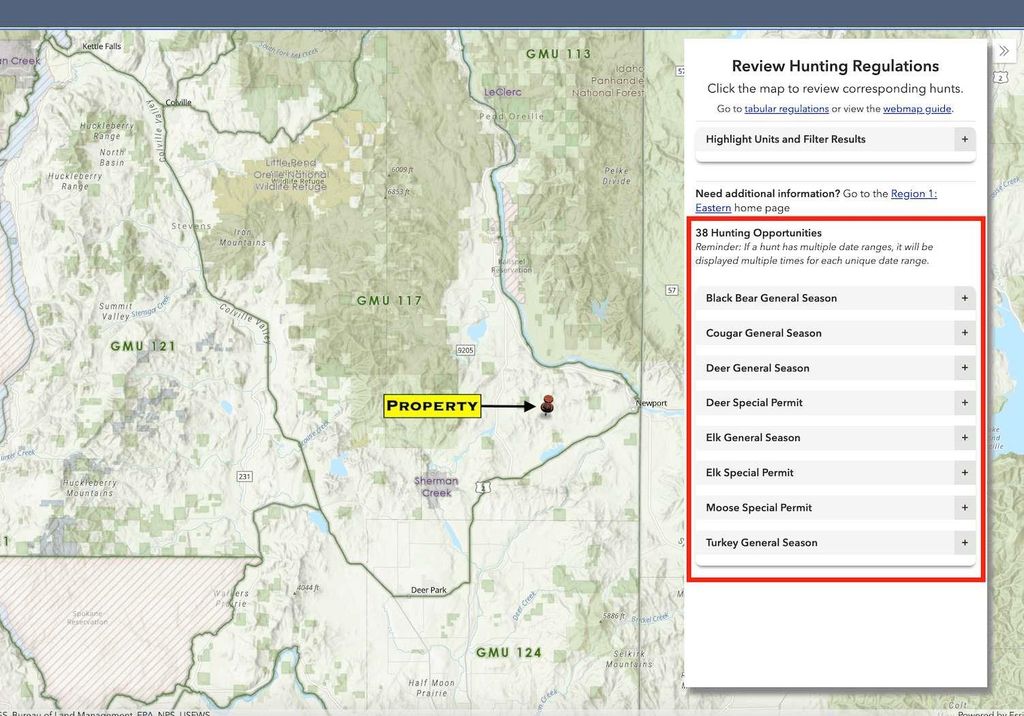Click the plus icon for Black Bear General Season
The width and height of the screenshot is (1024, 716).
click(964, 298)
